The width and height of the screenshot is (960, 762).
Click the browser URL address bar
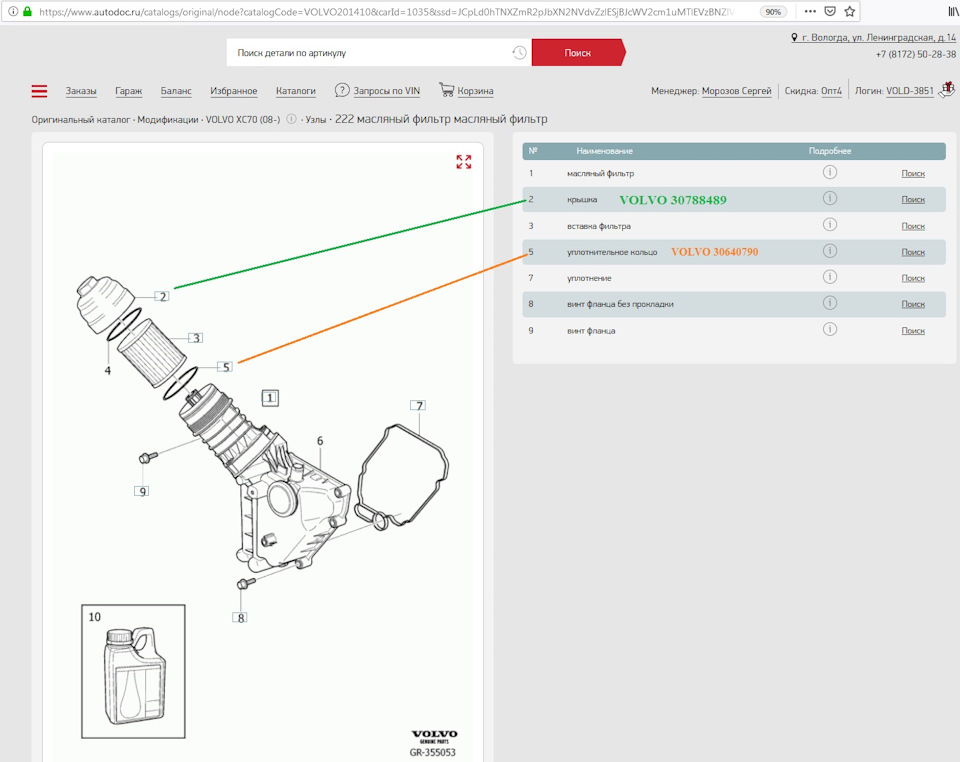pos(386,12)
